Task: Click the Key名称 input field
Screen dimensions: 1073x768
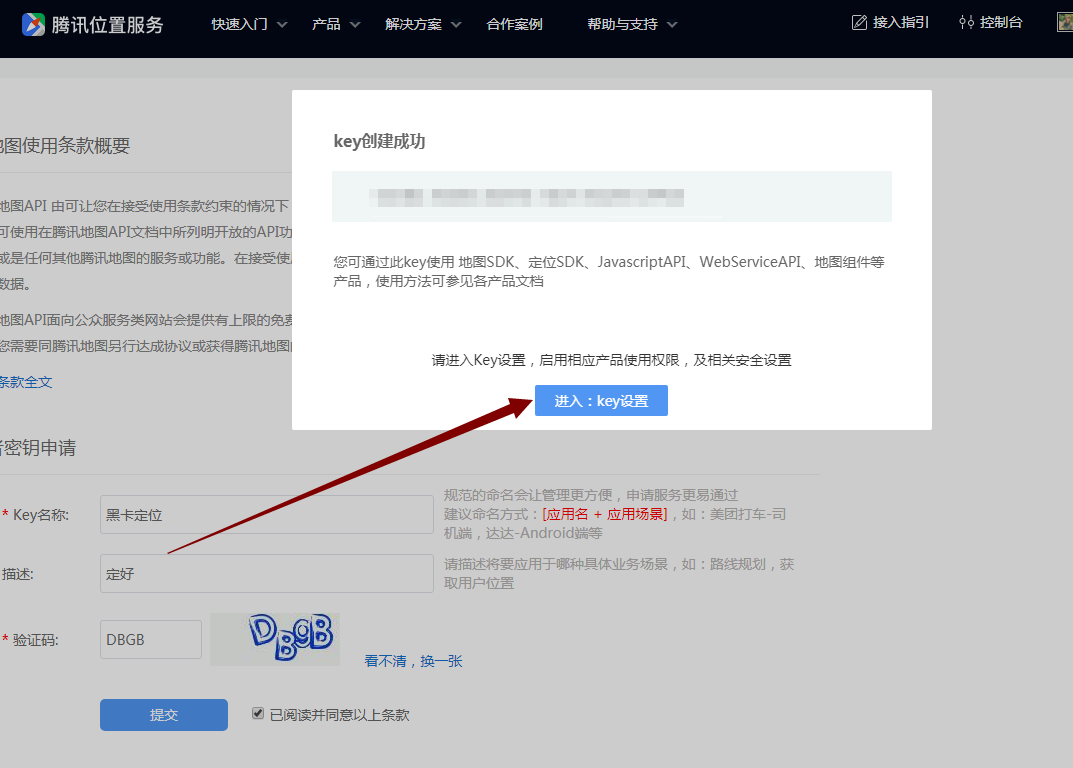Action: point(266,515)
